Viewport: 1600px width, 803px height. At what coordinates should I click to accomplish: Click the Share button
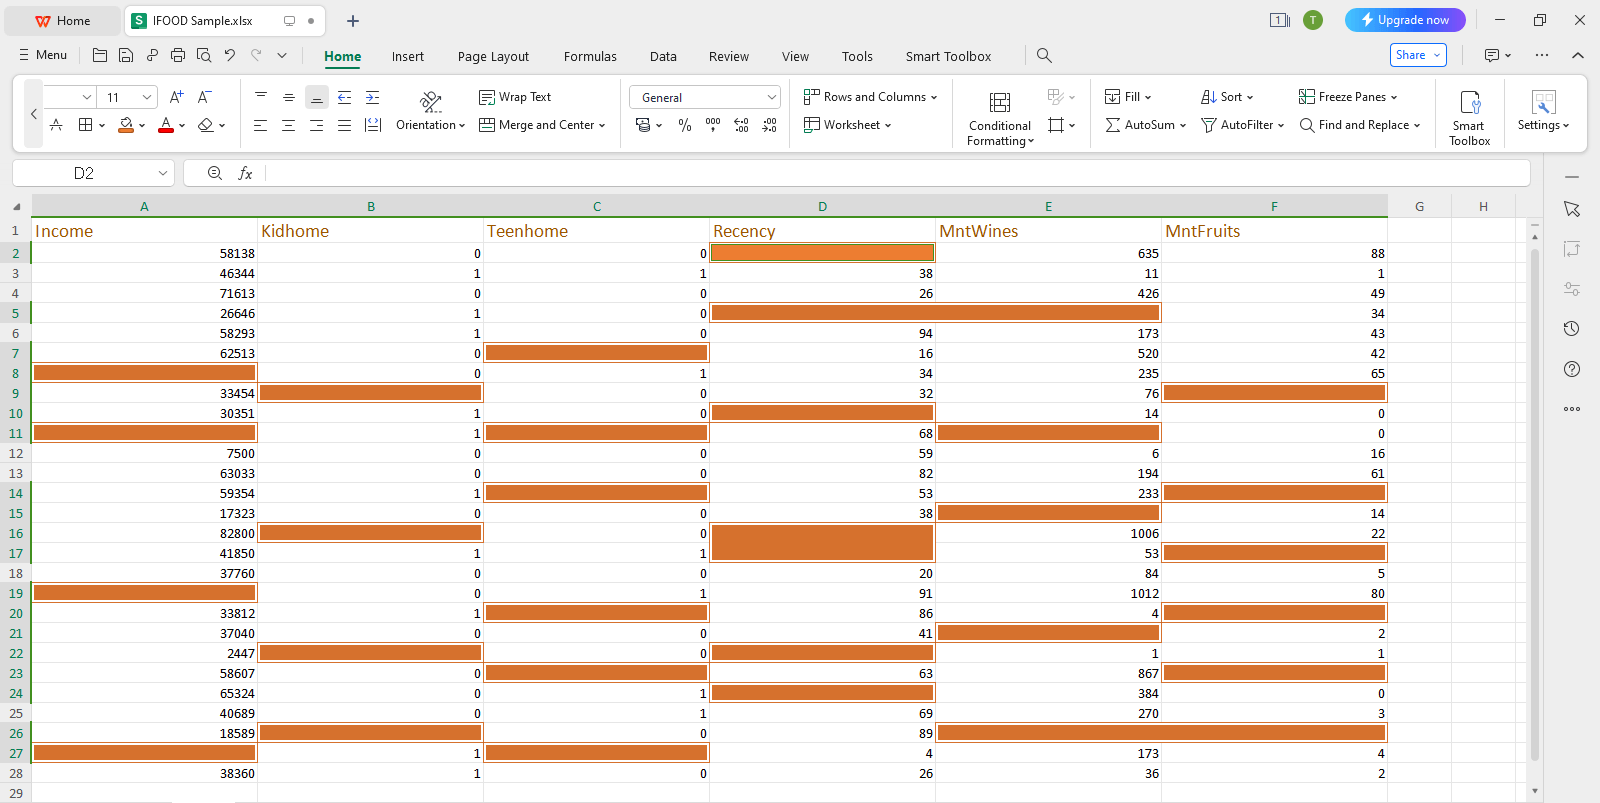pos(1418,55)
